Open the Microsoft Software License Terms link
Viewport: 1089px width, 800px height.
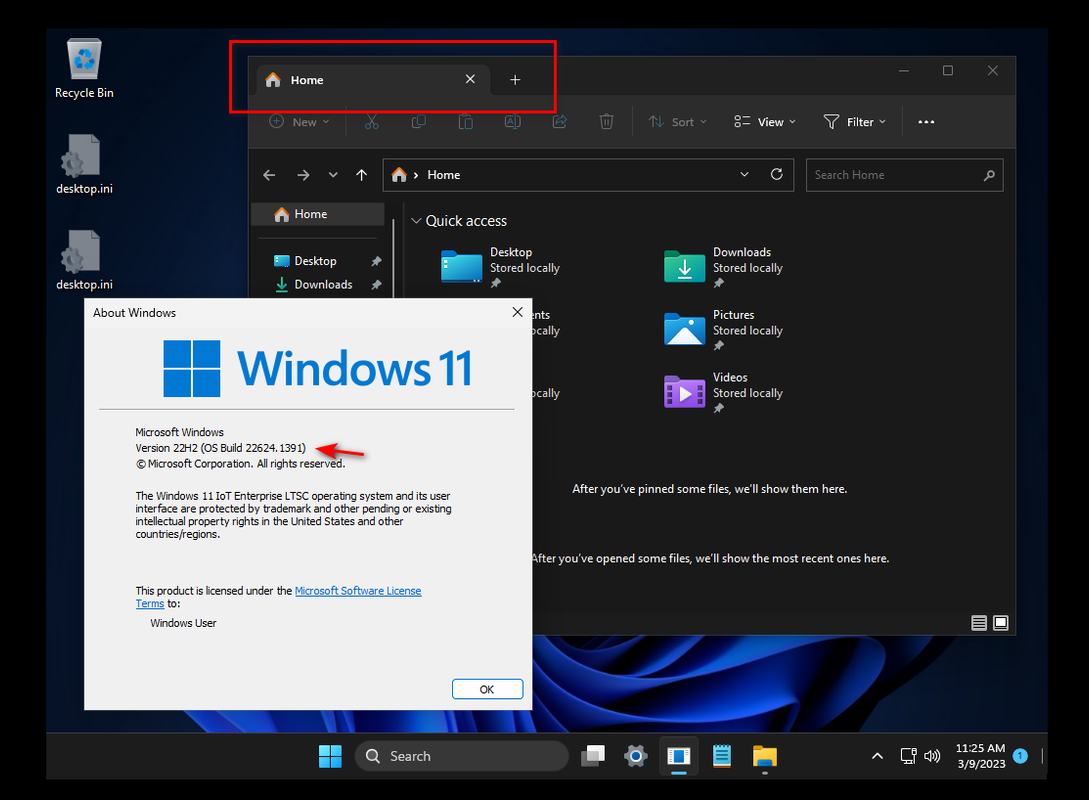click(358, 590)
